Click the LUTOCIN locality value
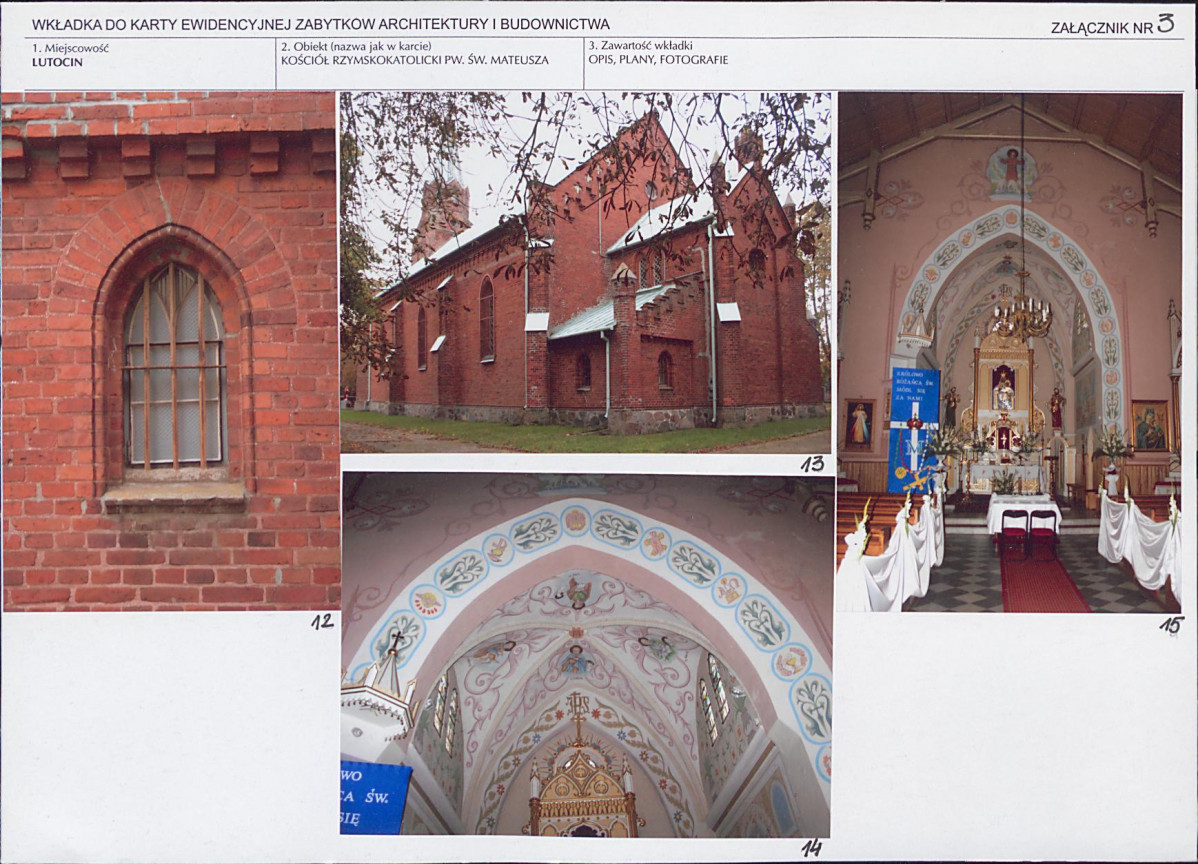This screenshot has height=864, width=1198. click(57, 63)
